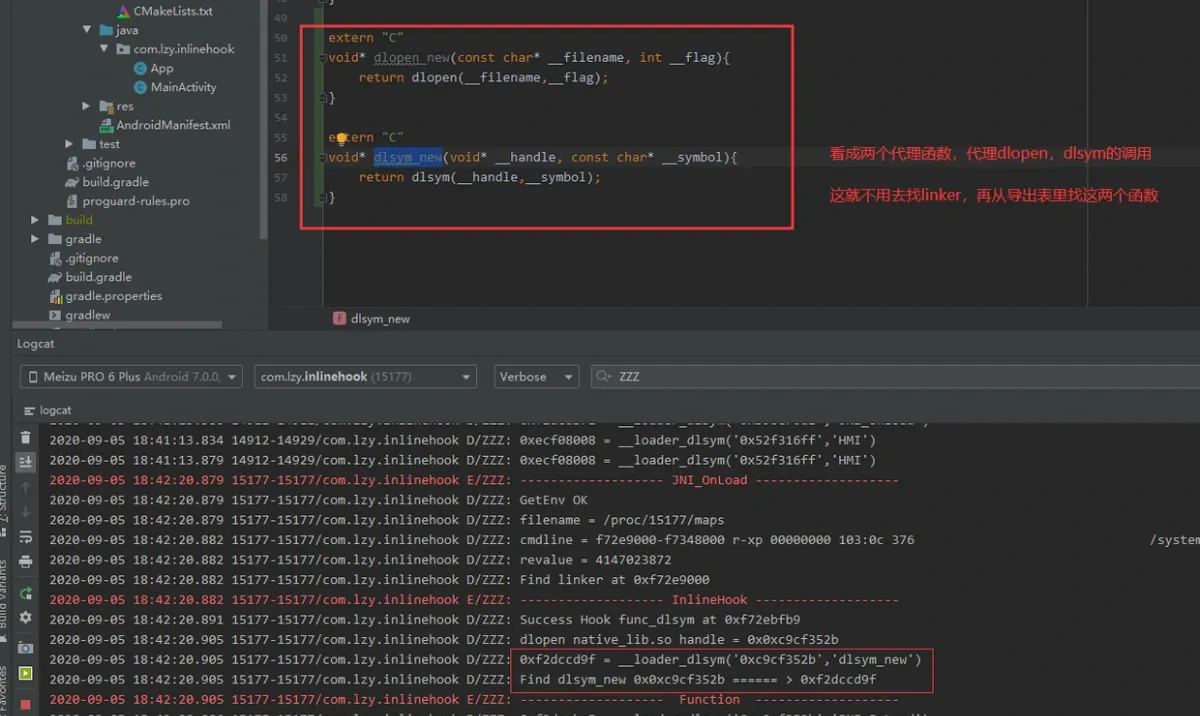The image size is (1200, 716).
Task: Select .gitignore directly below test folder
Action: point(108,163)
